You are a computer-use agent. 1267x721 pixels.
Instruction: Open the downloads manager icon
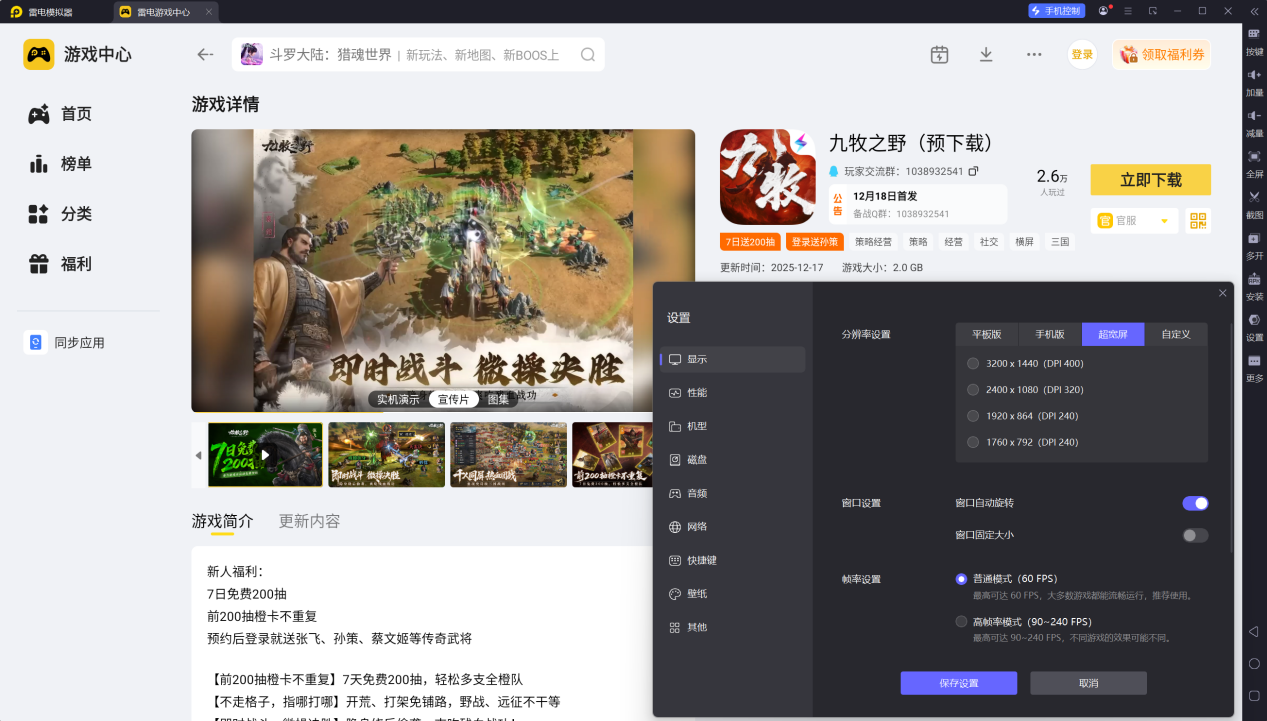click(x=986, y=54)
